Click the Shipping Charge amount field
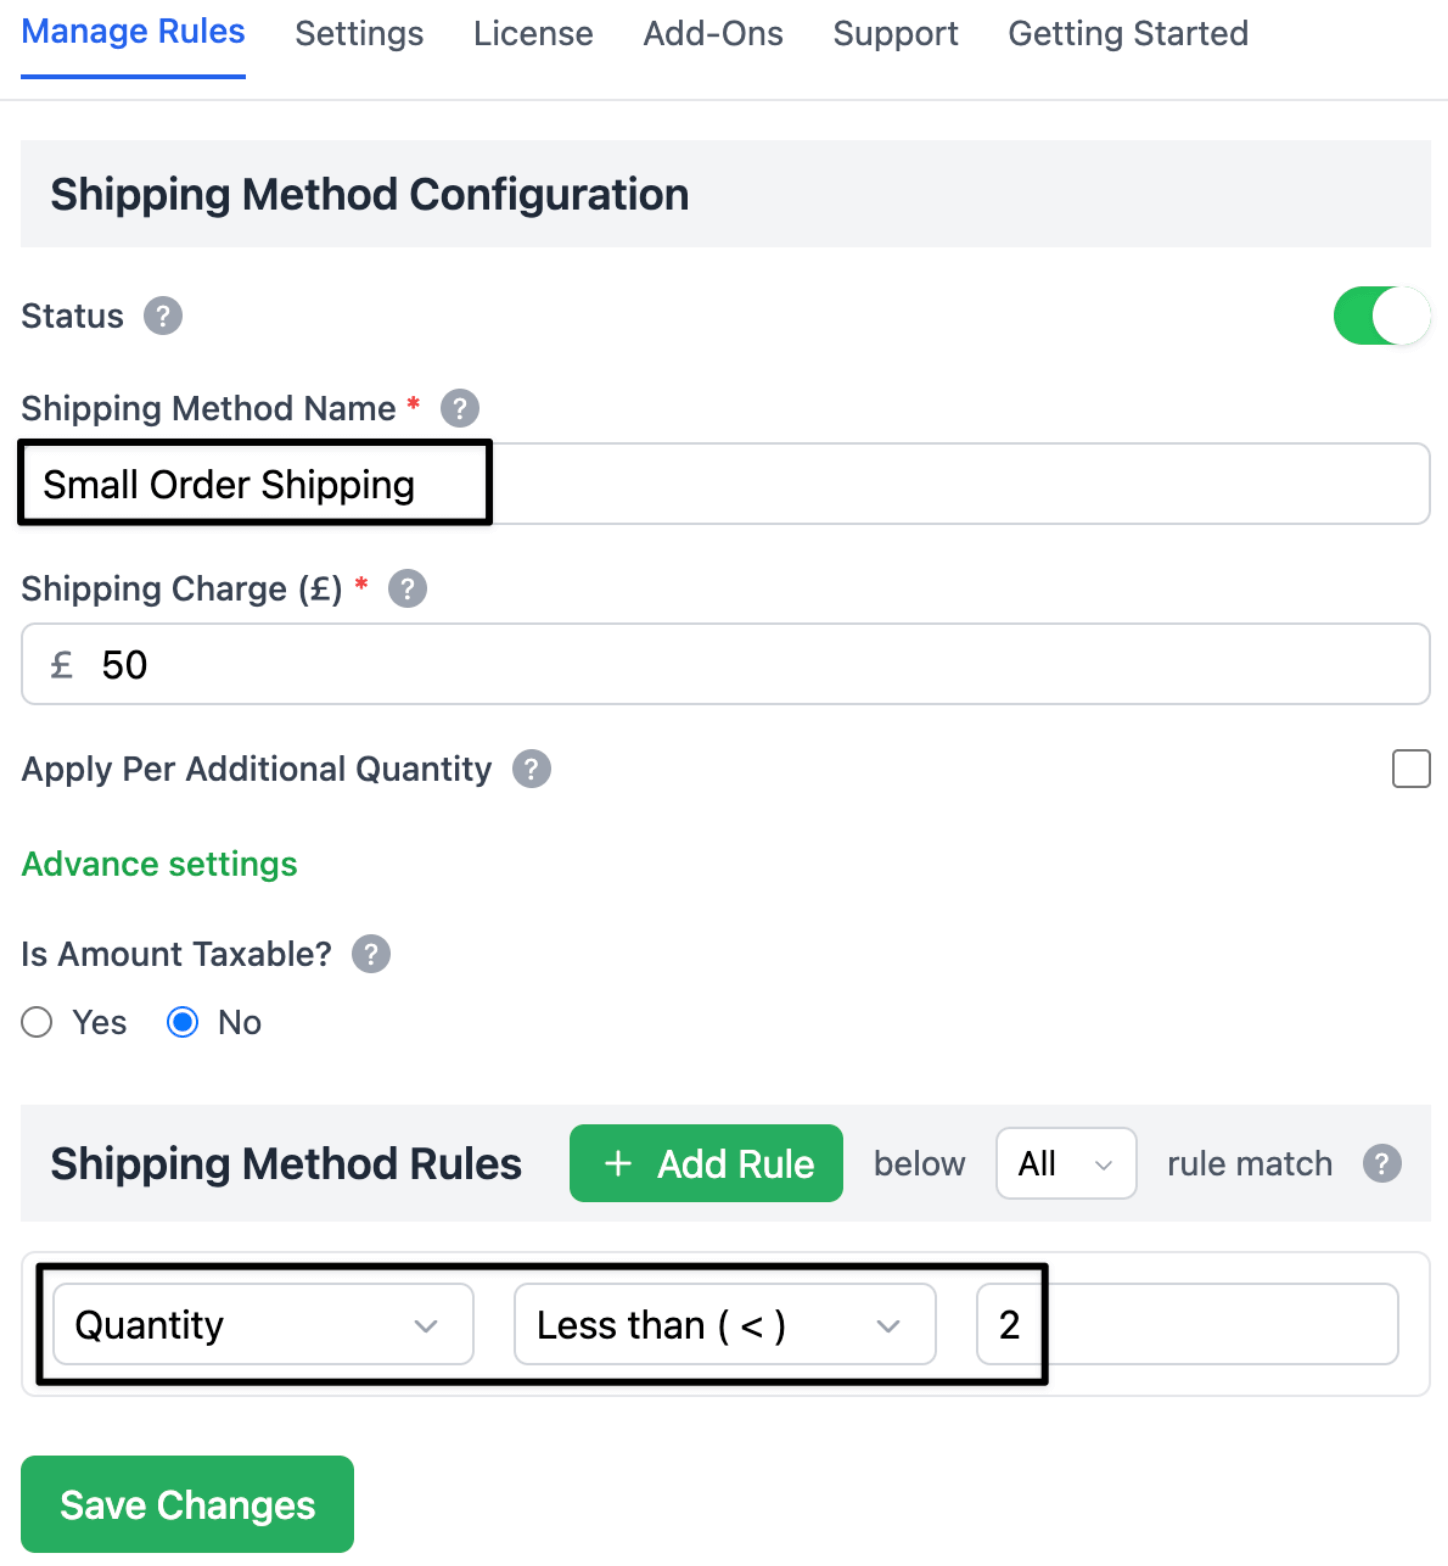 725,664
